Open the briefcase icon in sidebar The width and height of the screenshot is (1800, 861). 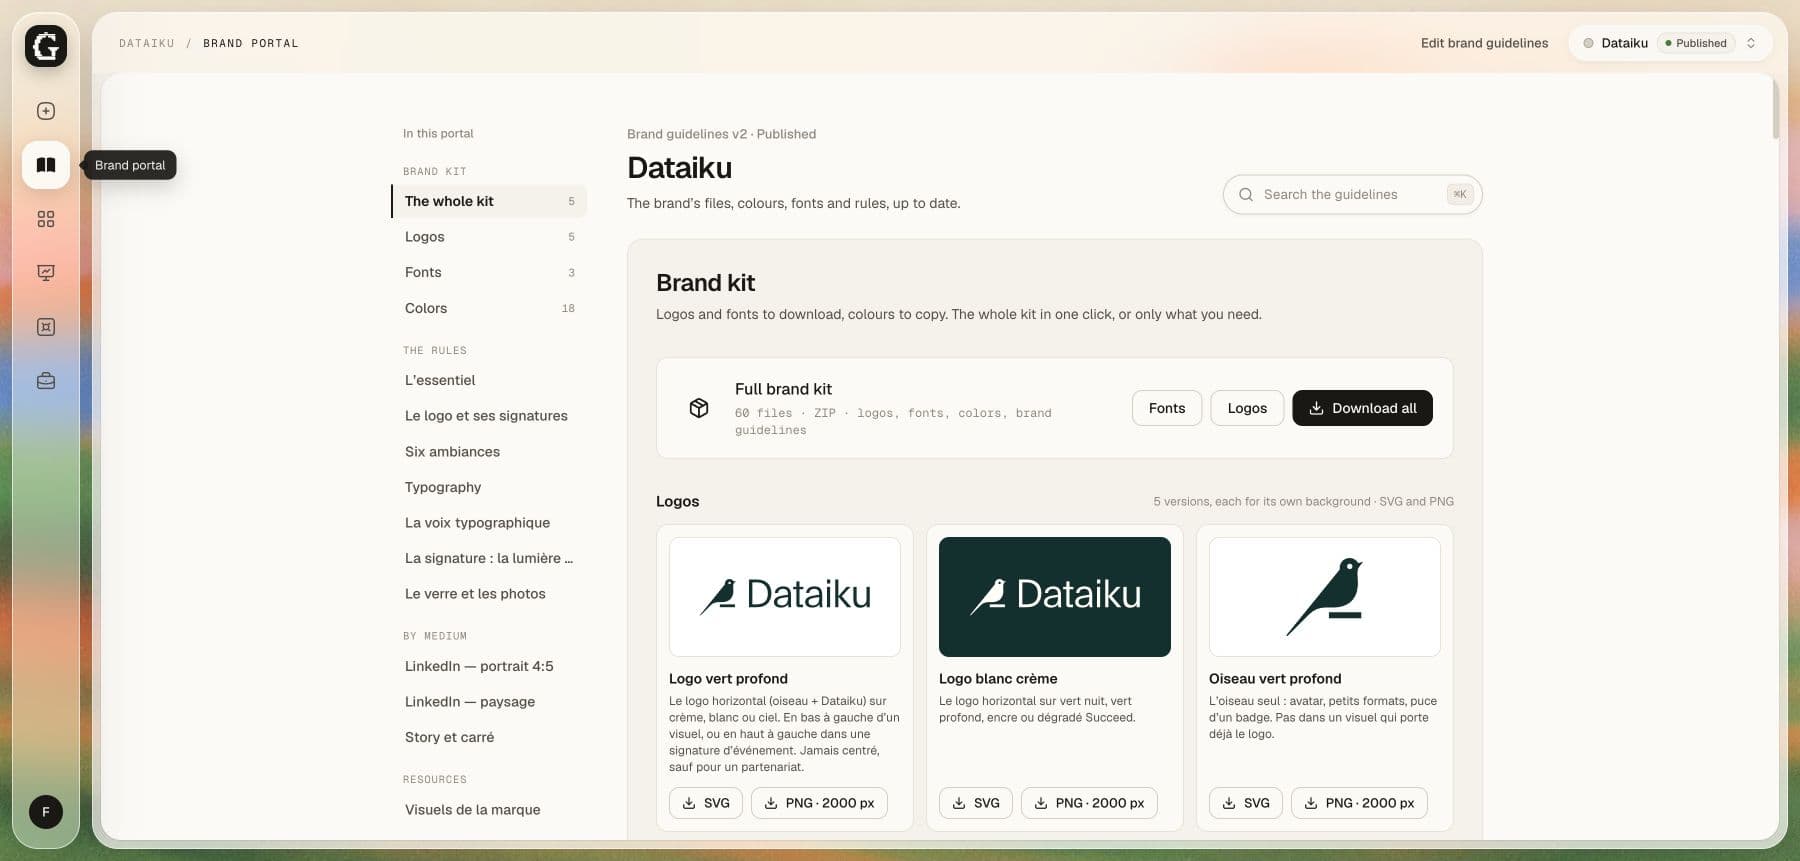tap(46, 381)
